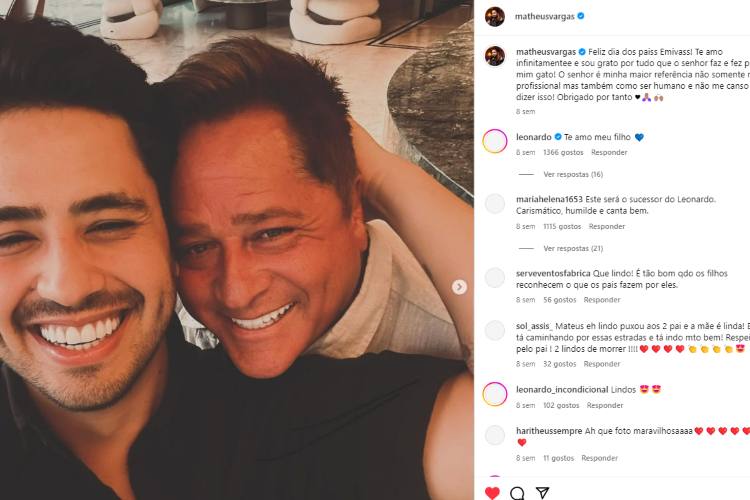Open the leonardo username link
Image resolution: width=750 pixels, height=500 pixels.
[x=537, y=136]
